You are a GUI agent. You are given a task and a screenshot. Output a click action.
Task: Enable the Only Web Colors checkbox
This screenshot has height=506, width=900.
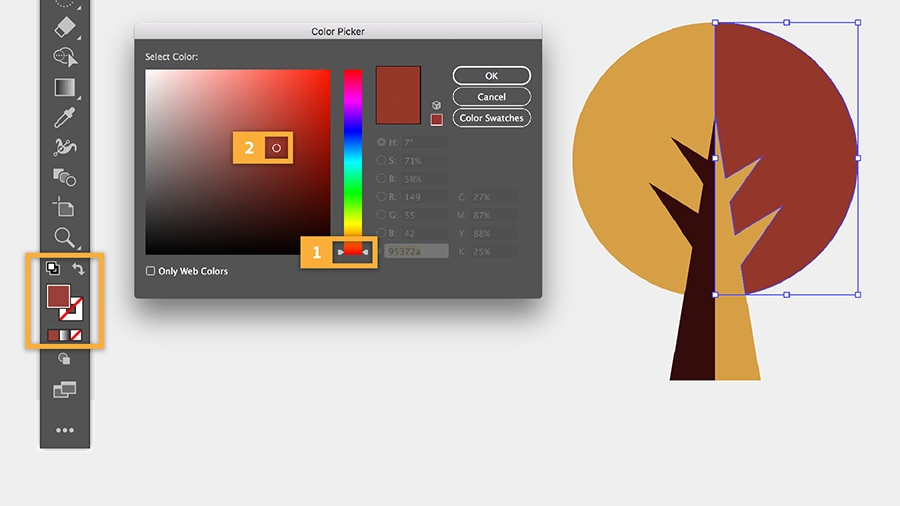[x=150, y=271]
